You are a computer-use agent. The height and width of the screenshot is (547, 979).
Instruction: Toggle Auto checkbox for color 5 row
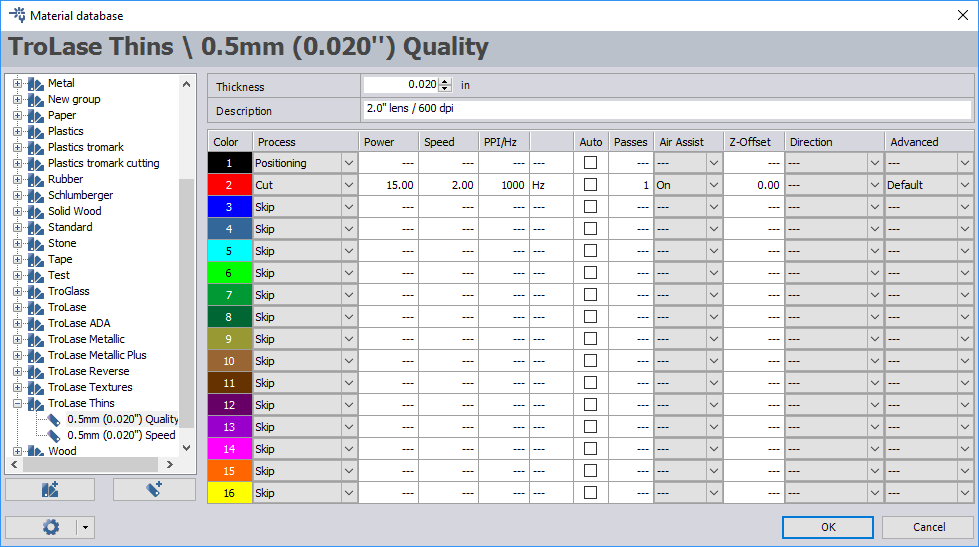pyautogui.click(x=590, y=251)
